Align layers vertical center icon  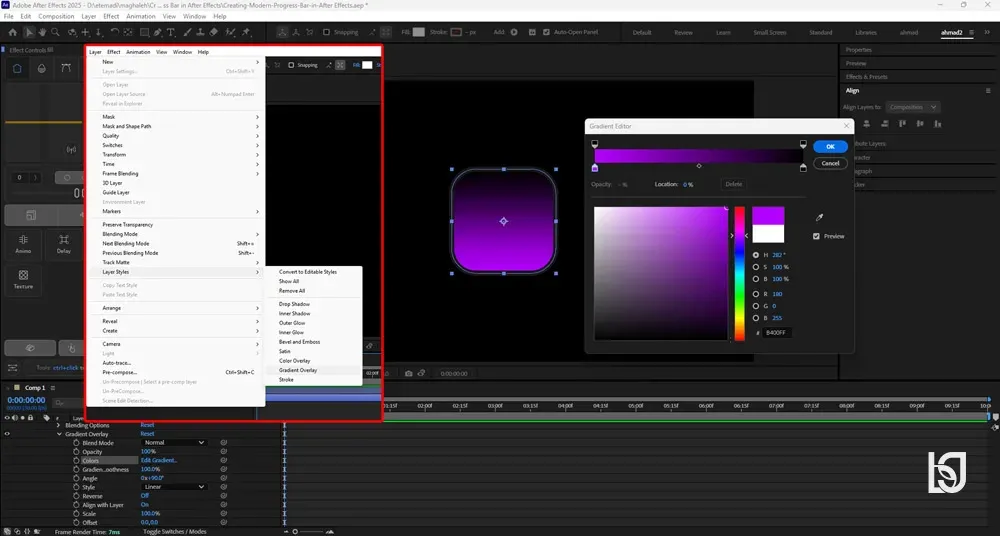coord(919,124)
